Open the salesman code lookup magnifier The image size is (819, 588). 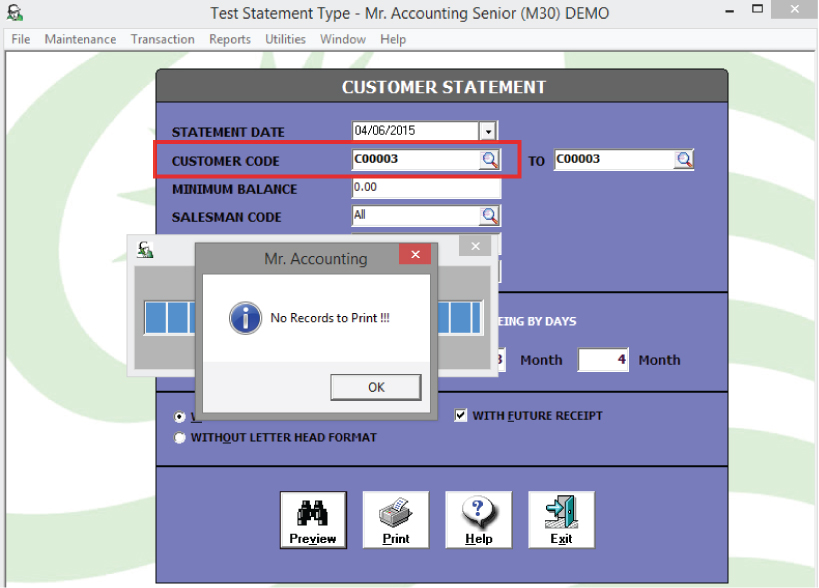tap(489, 216)
